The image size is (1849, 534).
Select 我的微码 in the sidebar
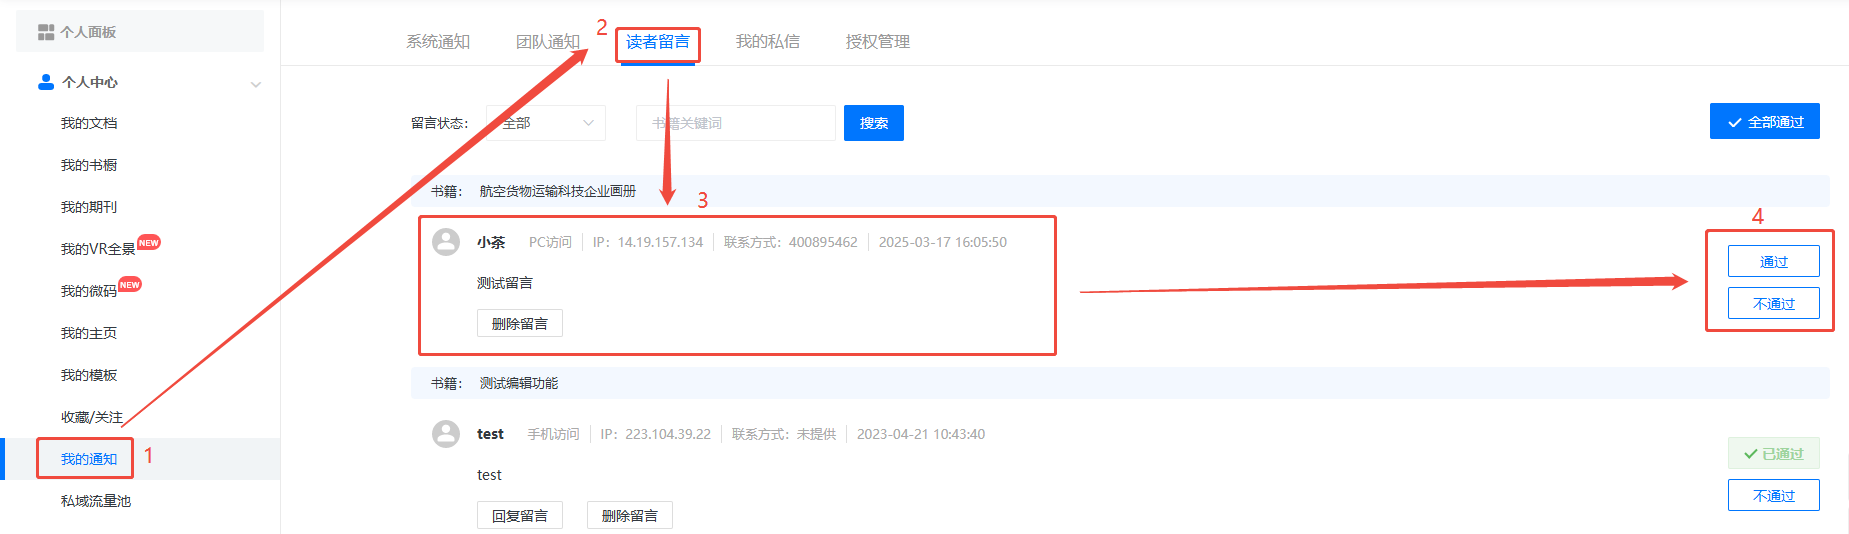(x=89, y=291)
